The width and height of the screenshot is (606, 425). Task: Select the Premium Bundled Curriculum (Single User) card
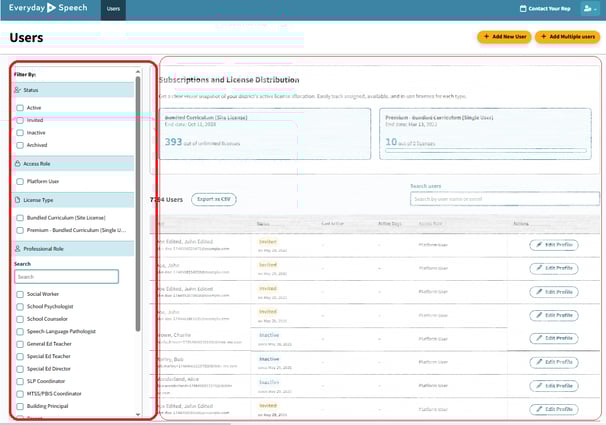coord(485,134)
